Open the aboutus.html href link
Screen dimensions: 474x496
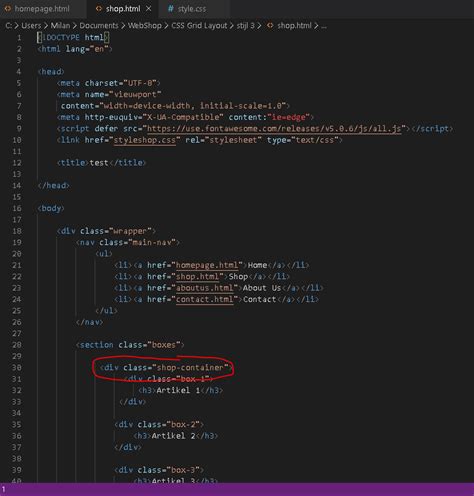205,288
